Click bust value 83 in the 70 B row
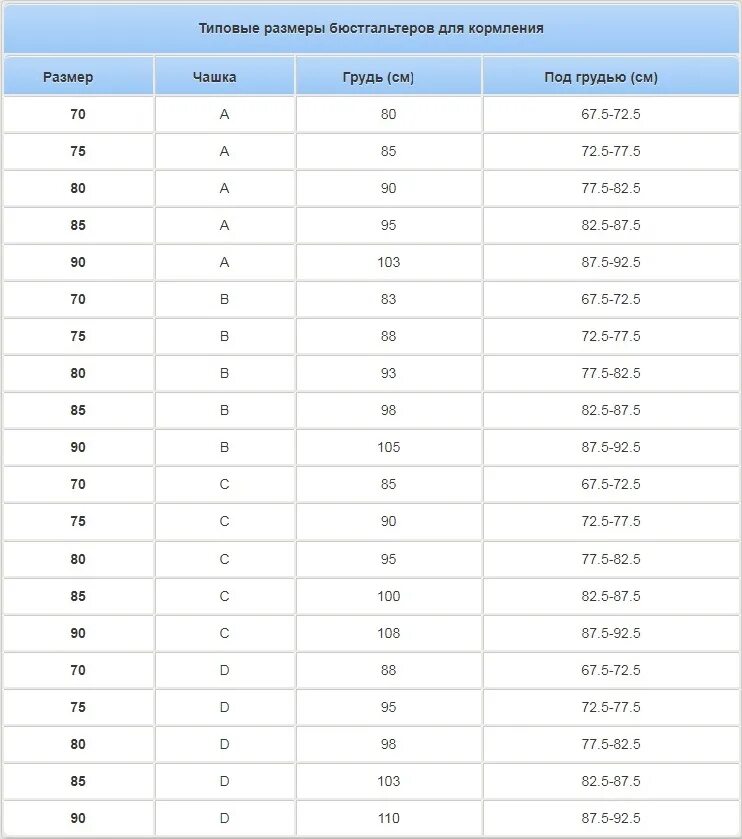Viewport: 742px width, 839px height. click(388, 299)
